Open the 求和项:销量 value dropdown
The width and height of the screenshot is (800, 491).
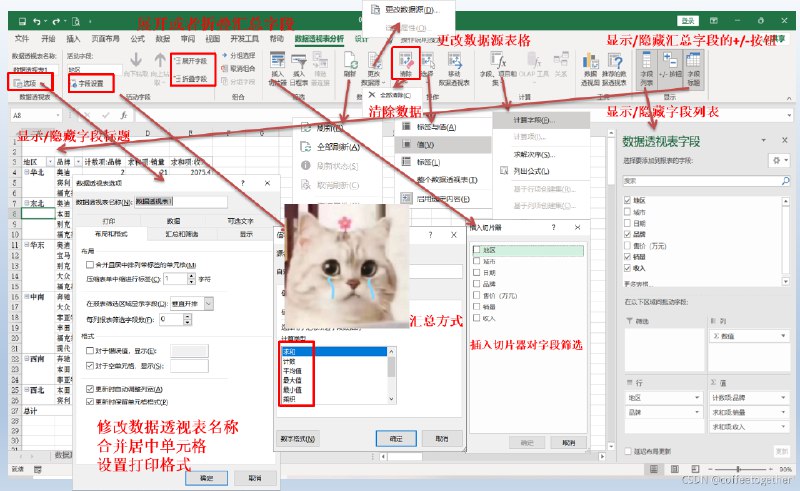pyautogui.click(x=783, y=412)
